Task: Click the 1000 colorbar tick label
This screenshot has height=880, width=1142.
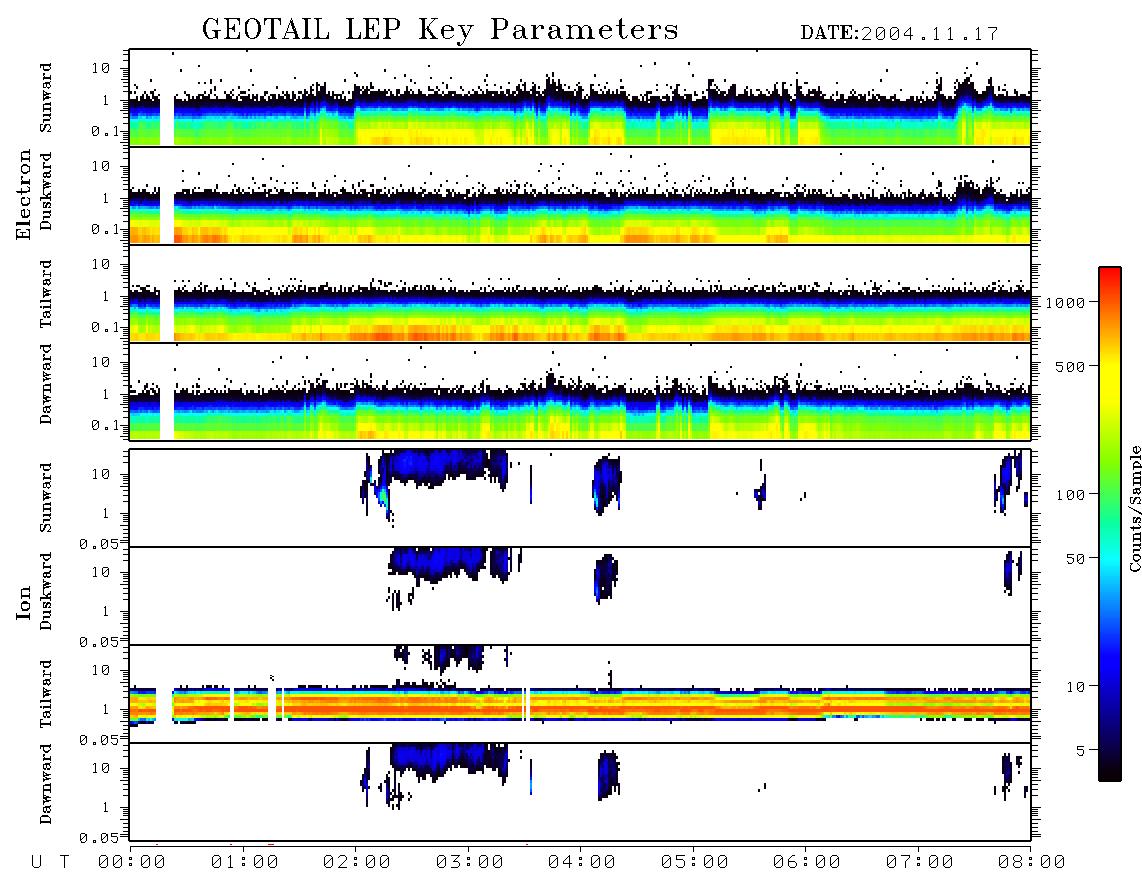Action: [1066, 303]
